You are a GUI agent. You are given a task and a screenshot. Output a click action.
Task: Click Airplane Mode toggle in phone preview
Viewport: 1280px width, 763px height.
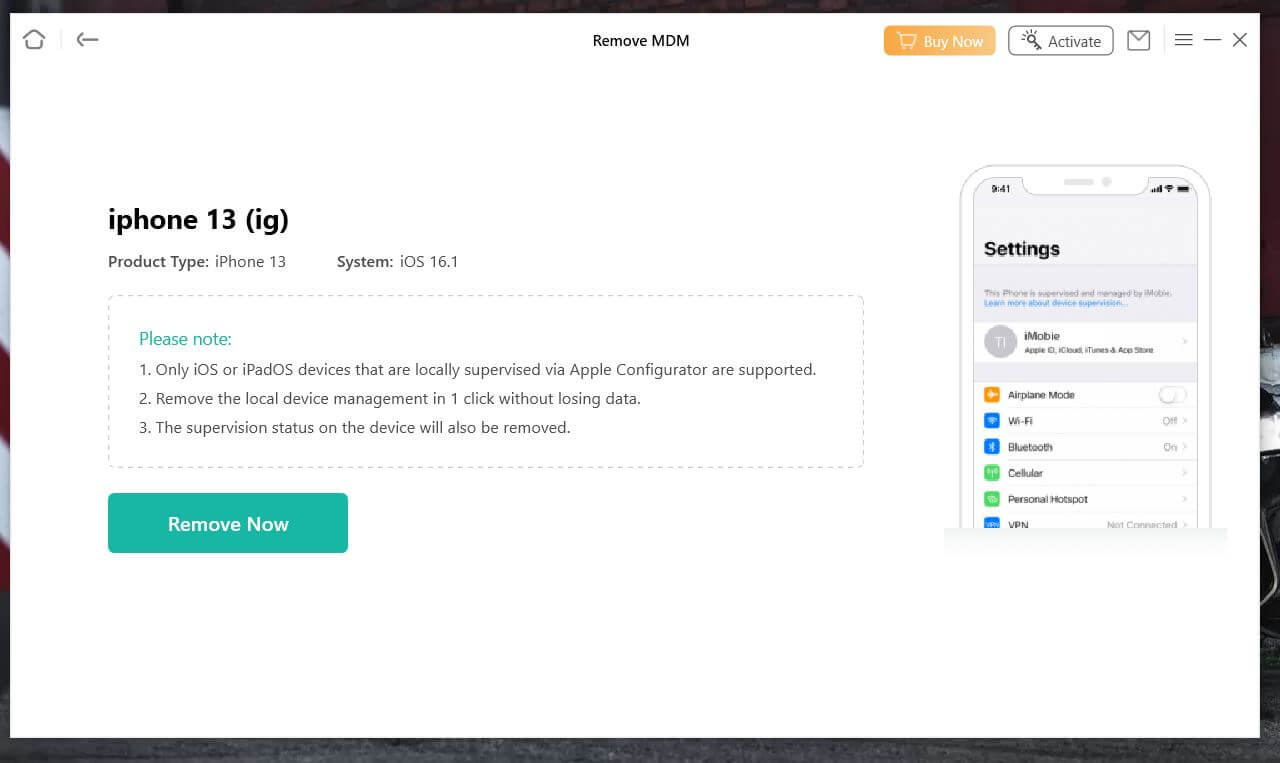coord(1172,395)
